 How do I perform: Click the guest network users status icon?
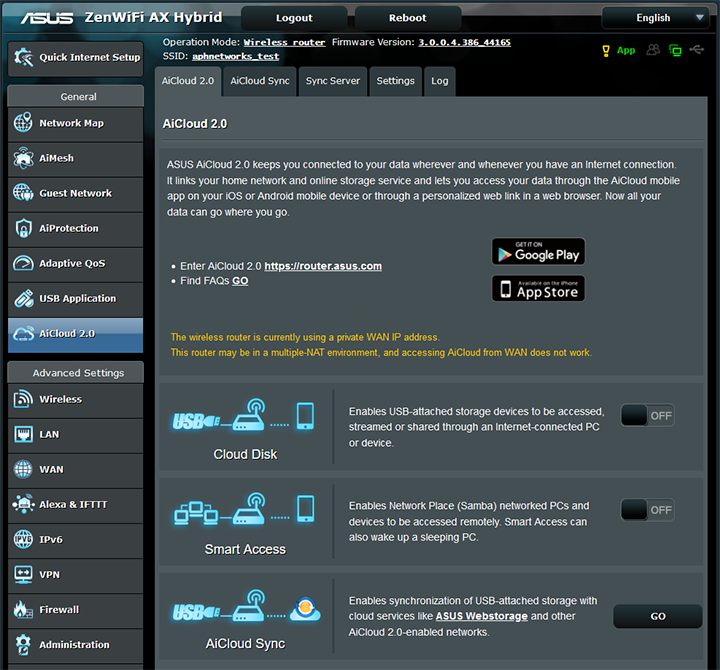[654, 50]
